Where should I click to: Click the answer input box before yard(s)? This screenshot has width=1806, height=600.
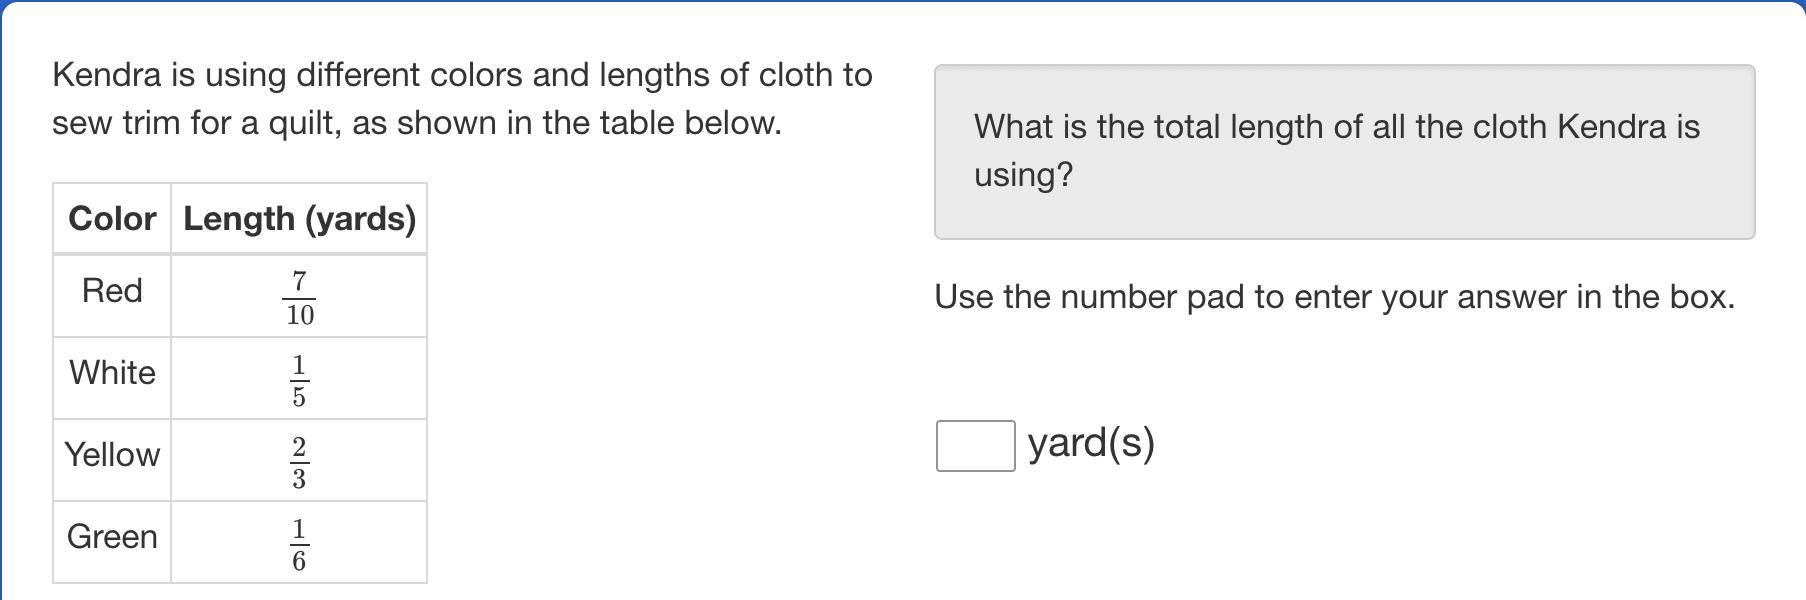tap(975, 446)
